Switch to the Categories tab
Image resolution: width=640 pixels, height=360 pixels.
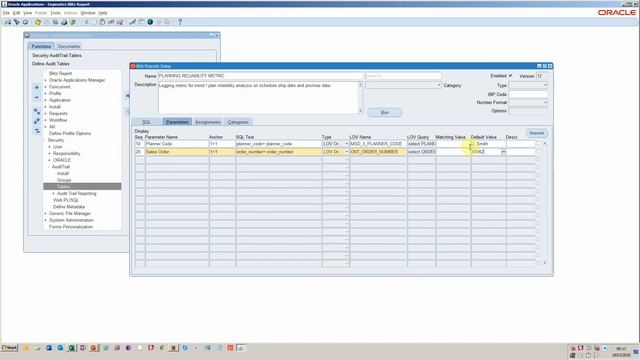pyautogui.click(x=238, y=122)
